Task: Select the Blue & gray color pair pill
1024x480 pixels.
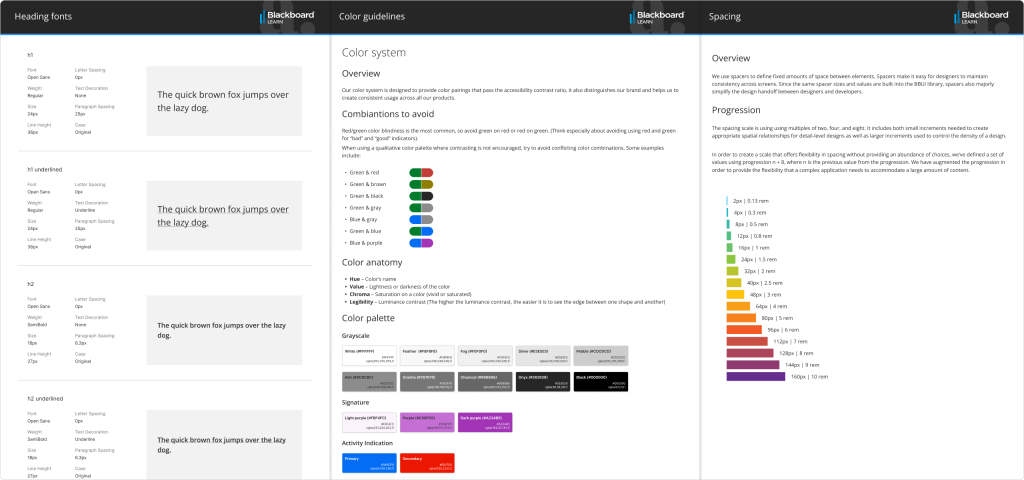Action: pos(421,219)
